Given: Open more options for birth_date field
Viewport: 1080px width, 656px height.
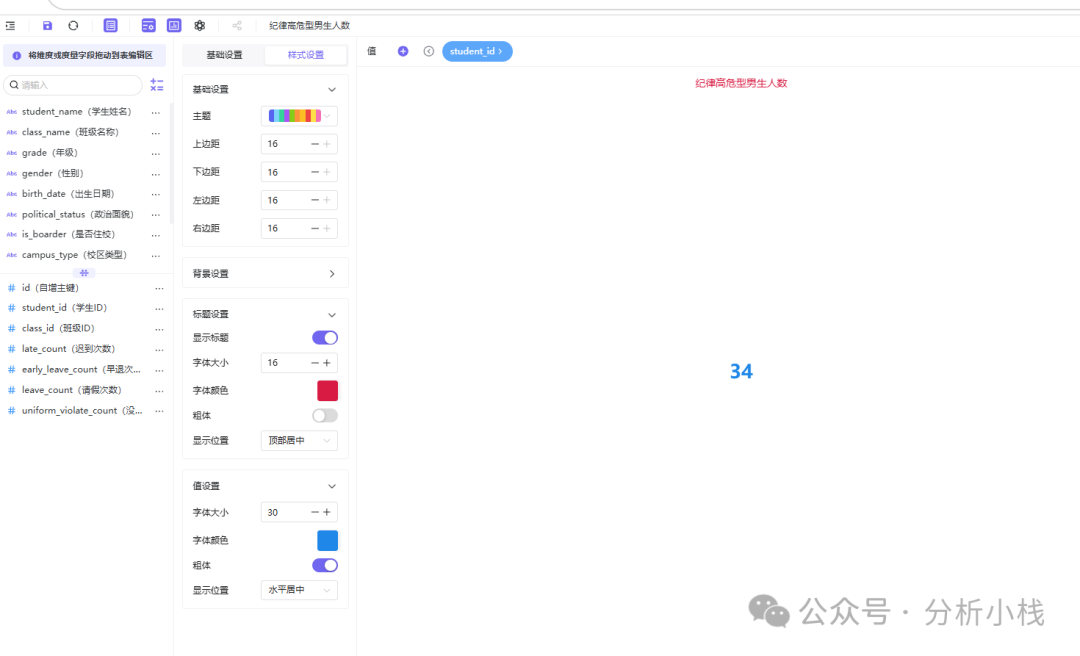Looking at the screenshot, I should click(156, 194).
